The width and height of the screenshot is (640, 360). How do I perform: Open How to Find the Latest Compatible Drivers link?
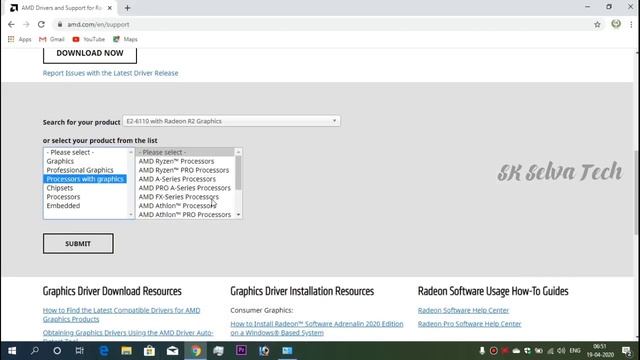[121, 315]
